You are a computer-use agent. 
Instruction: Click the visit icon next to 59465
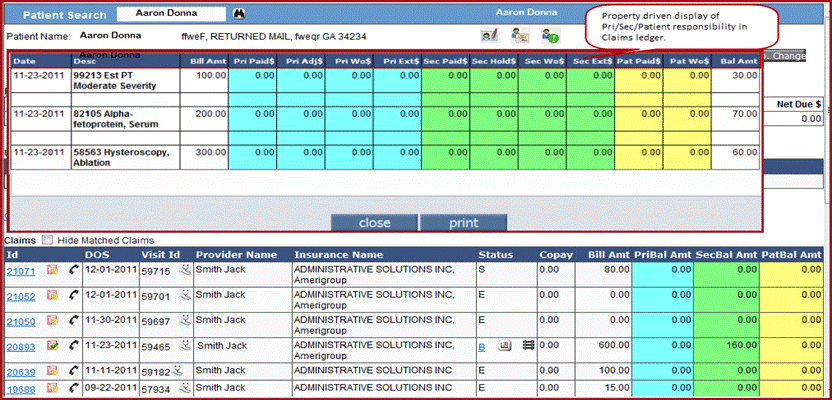pos(185,345)
